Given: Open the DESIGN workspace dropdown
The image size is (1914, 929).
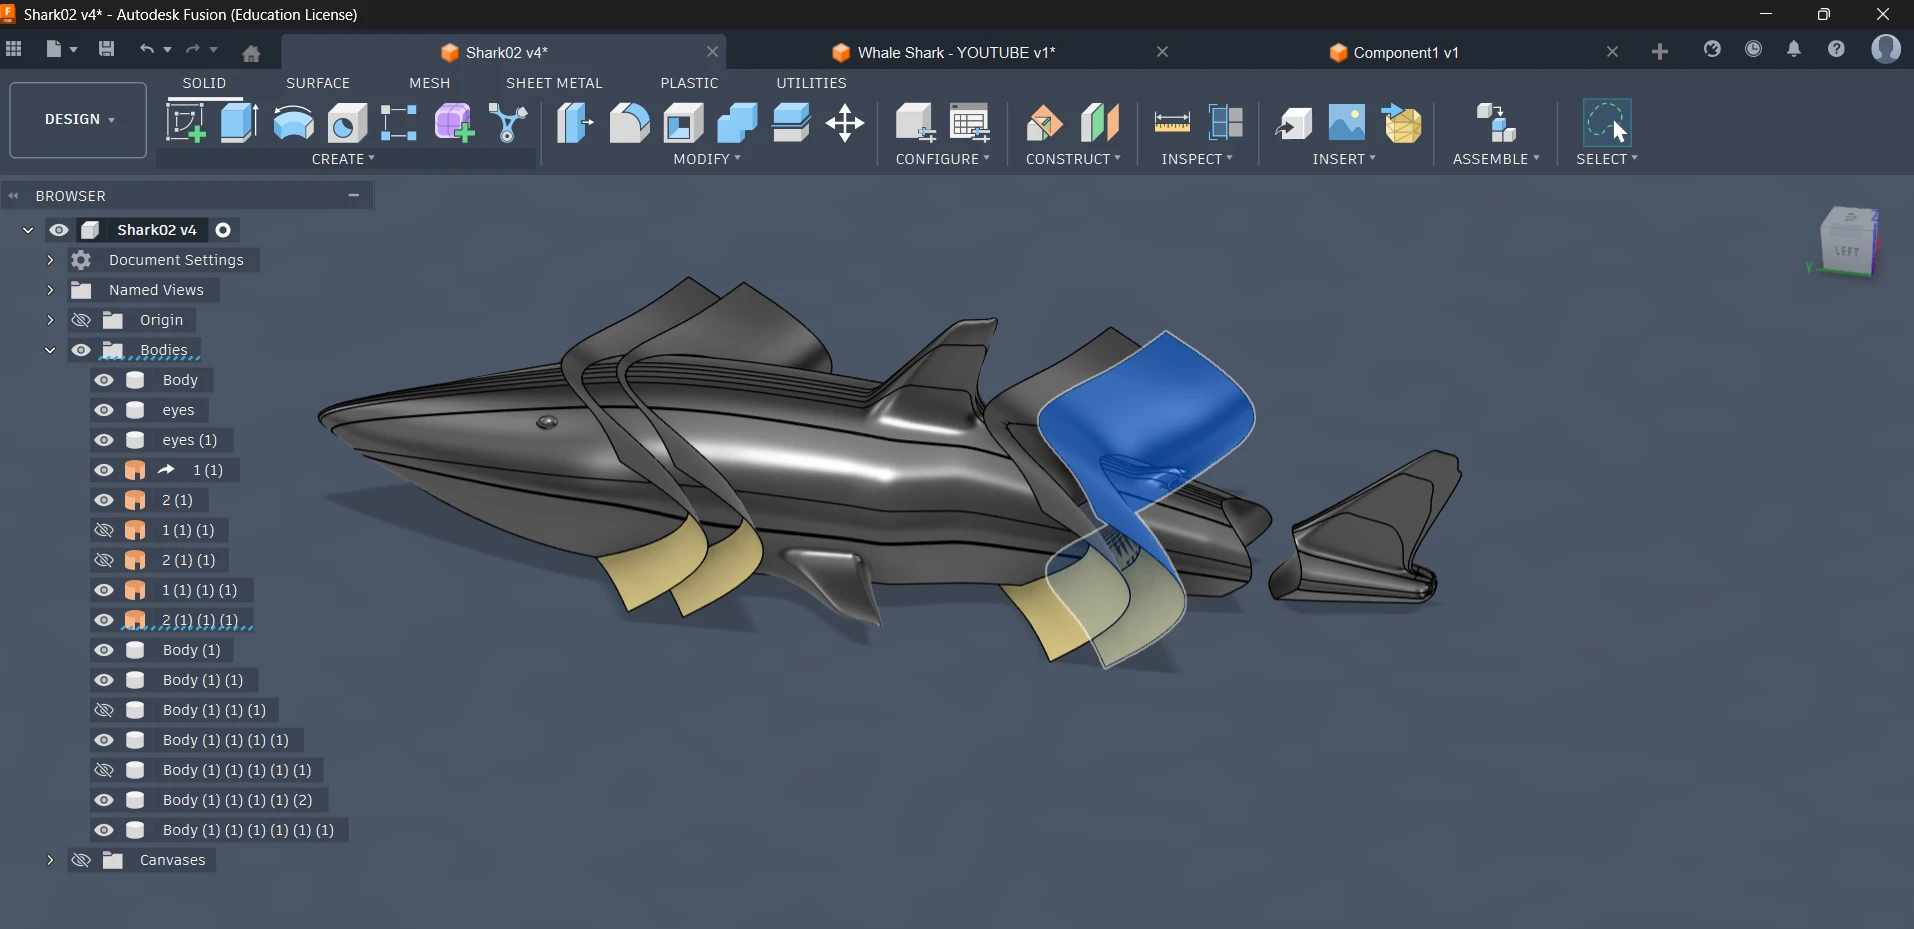Looking at the screenshot, I should 78,120.
